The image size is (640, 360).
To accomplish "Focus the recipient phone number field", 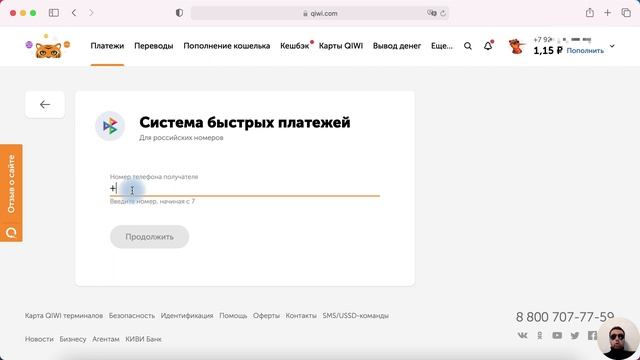I will pos(244,189).
